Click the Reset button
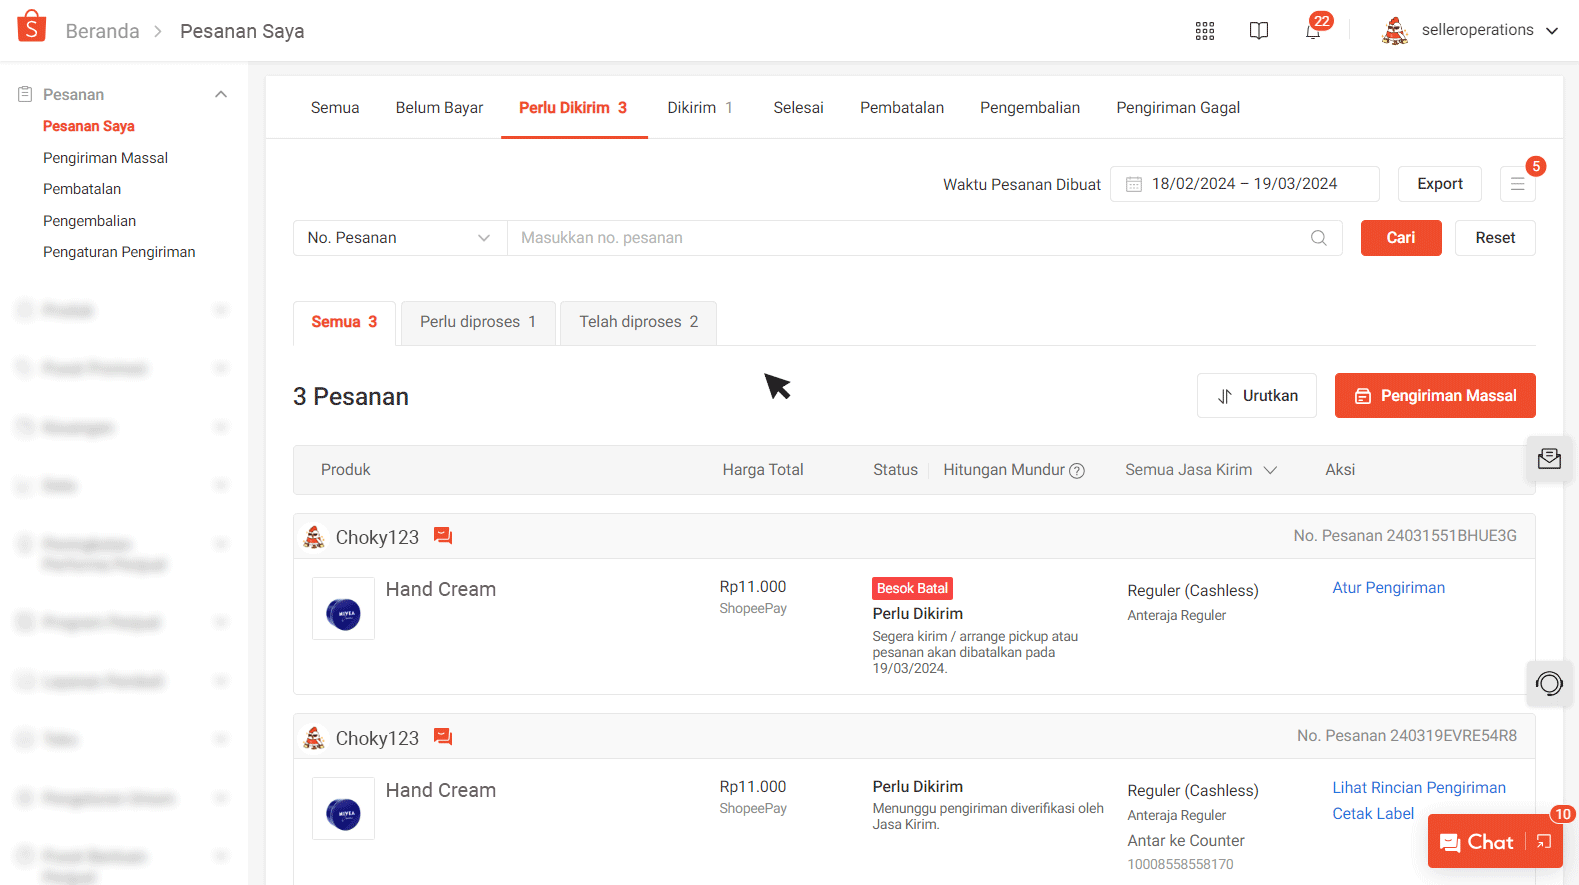1579x885 pixels. (1495, 238)
